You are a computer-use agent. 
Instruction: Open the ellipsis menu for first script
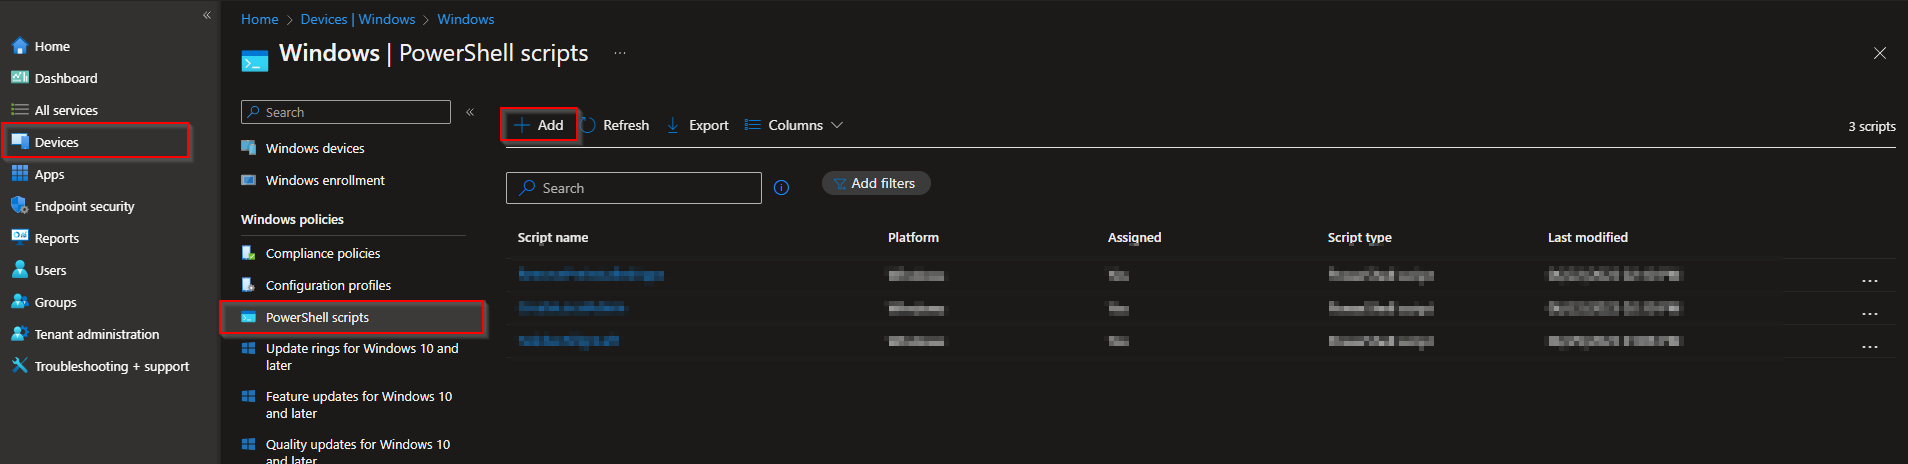pyautogui.click(x=1870, y=281)
